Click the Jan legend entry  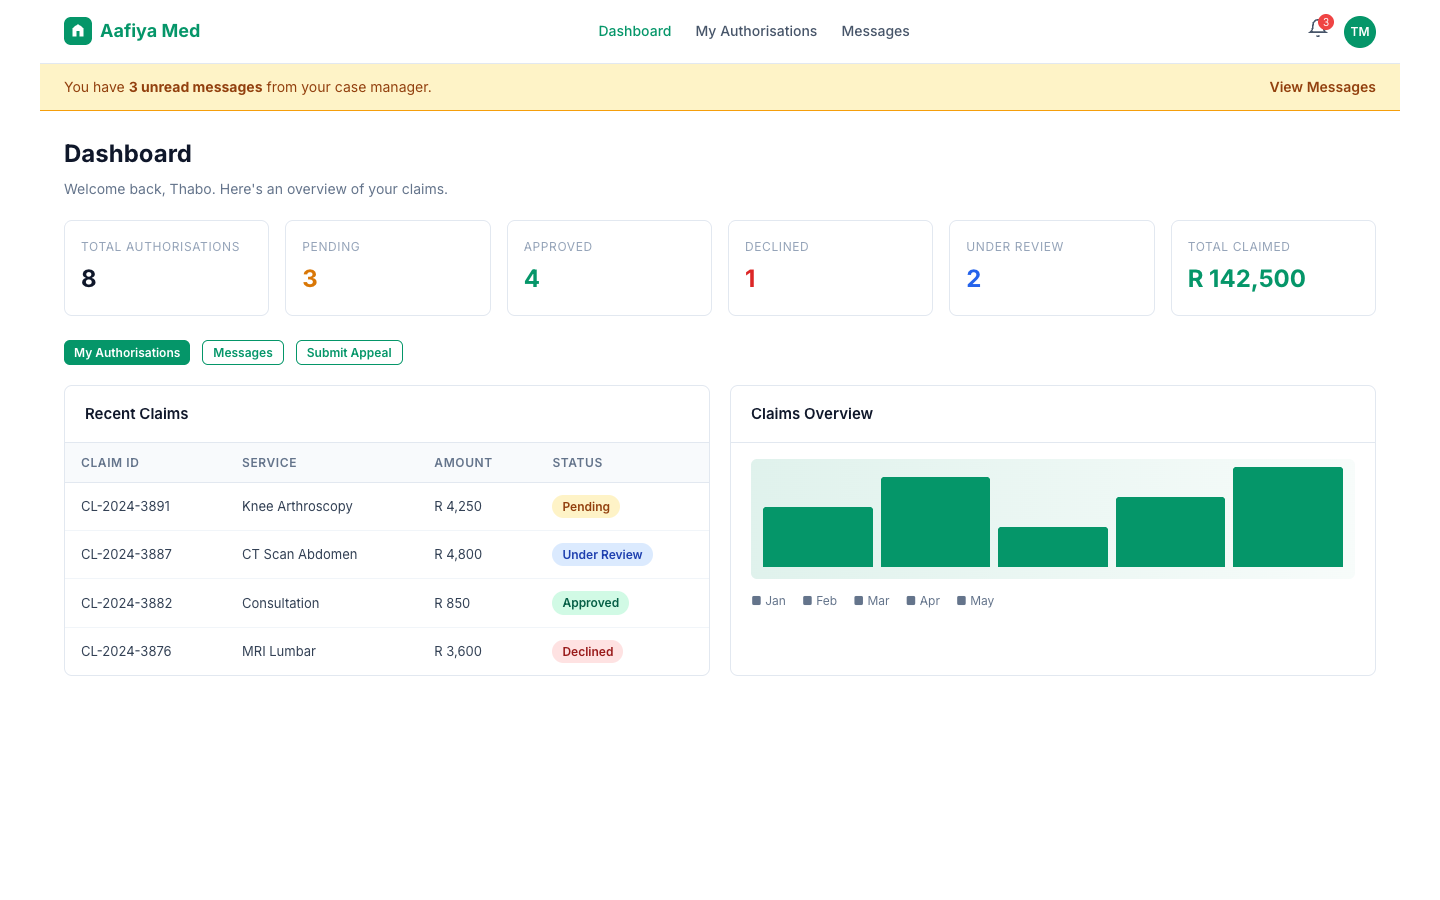(x=769, y=601)
